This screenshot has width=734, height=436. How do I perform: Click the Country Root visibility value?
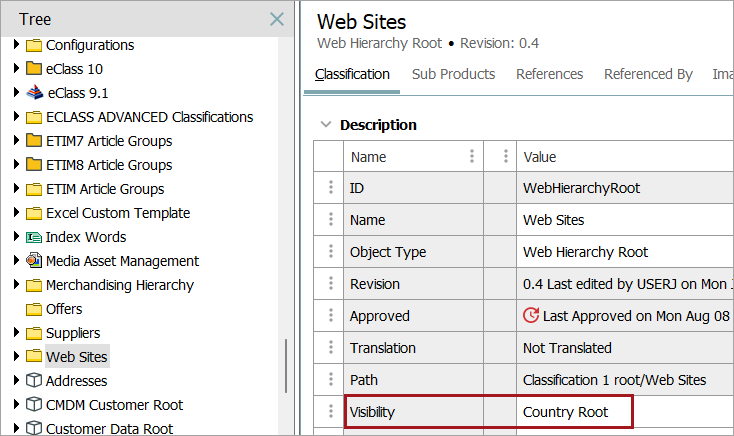[565, 412]
